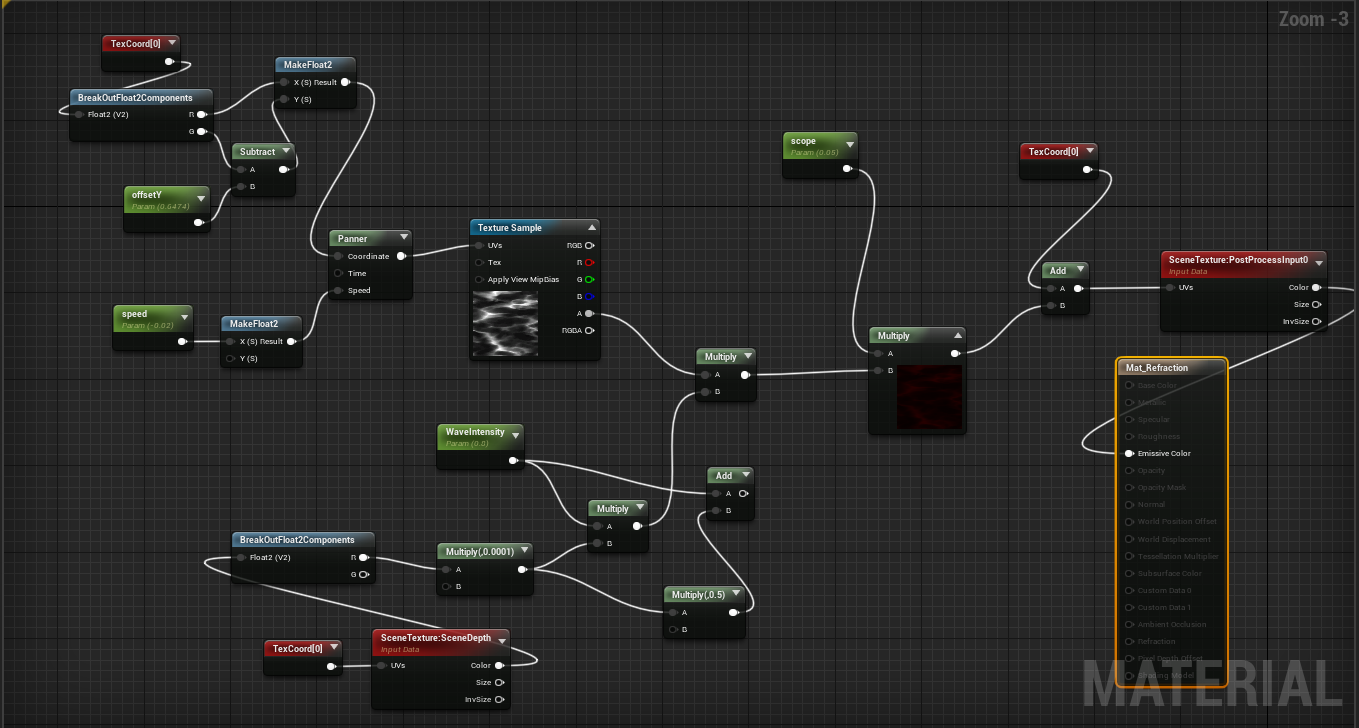Click the Emissive Color pin on Mat_Refraction
The image size is (1359, 728).
coord(1128,453)
